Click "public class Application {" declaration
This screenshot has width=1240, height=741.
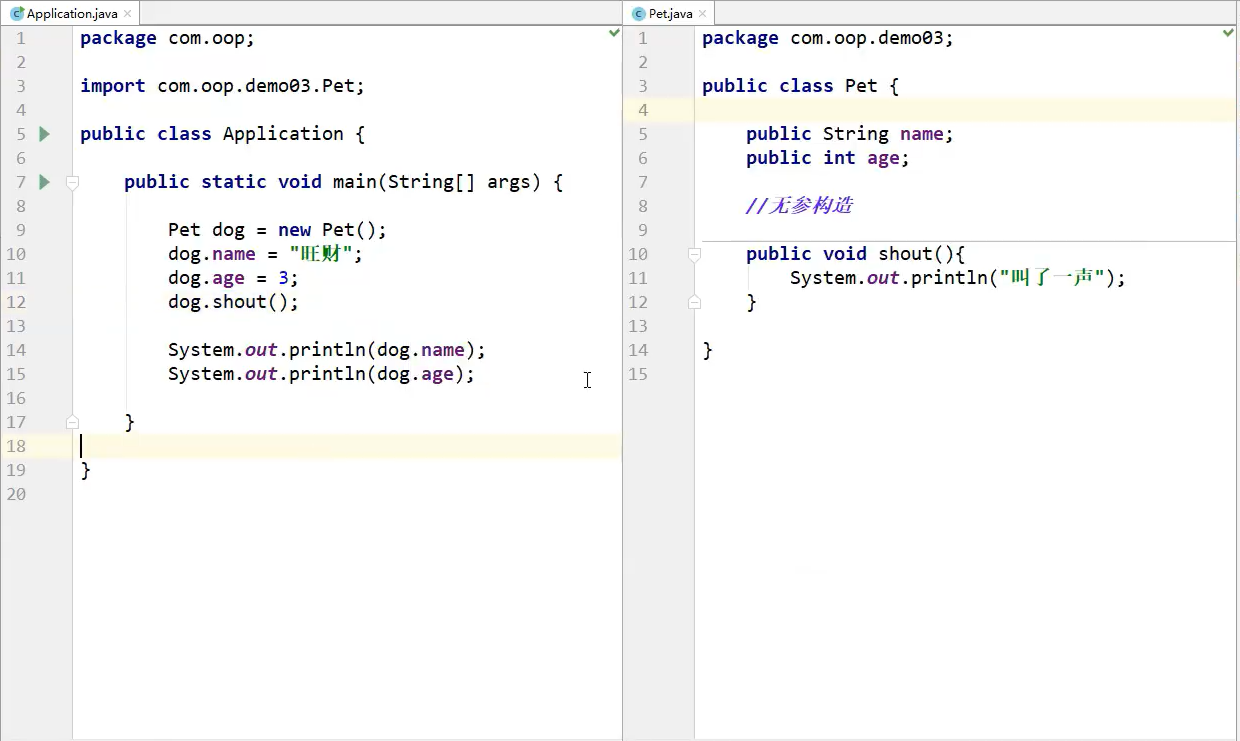(x=223, y=134)
